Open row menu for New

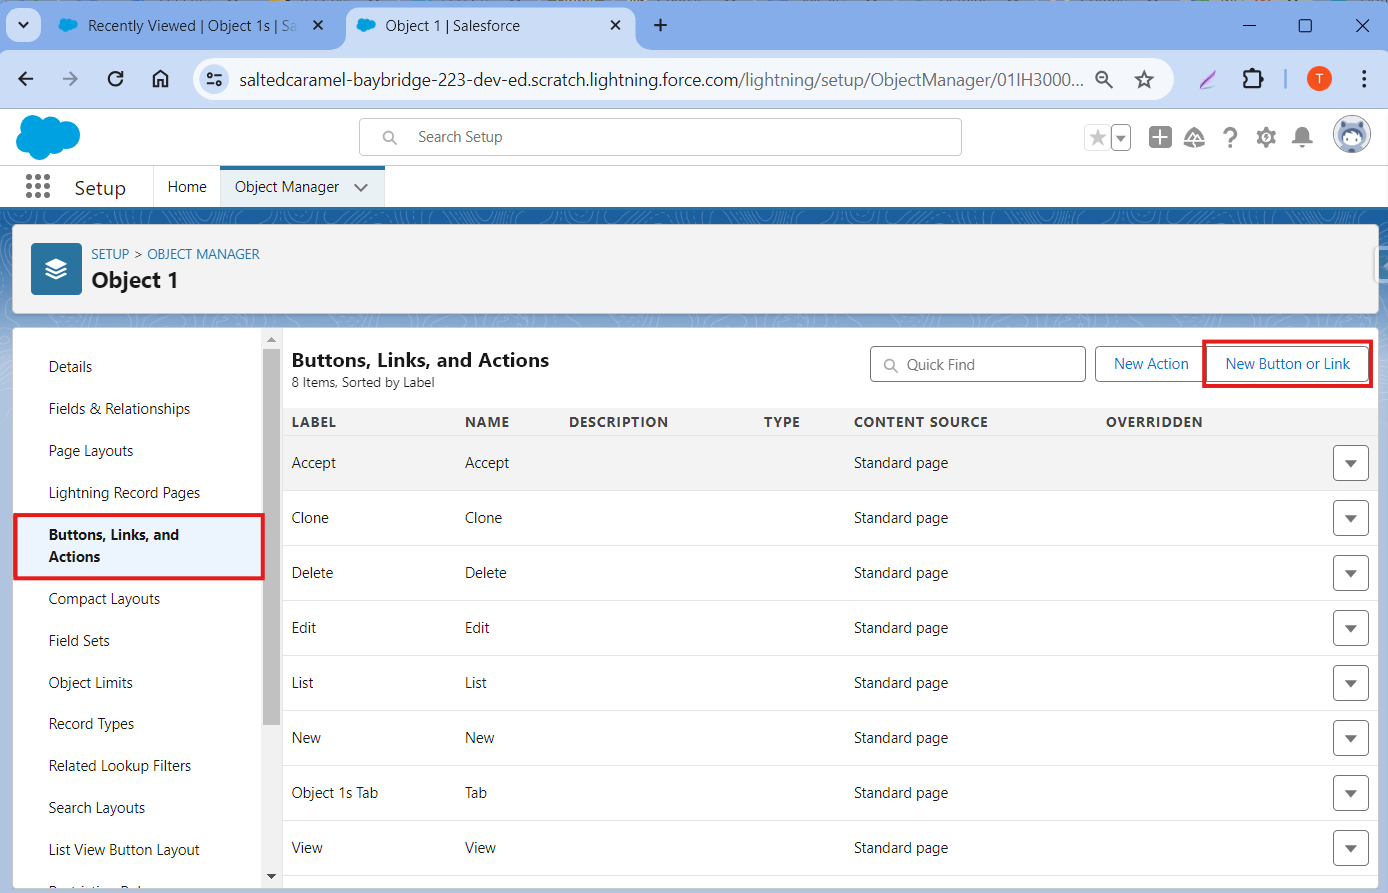coord(1351,738)
